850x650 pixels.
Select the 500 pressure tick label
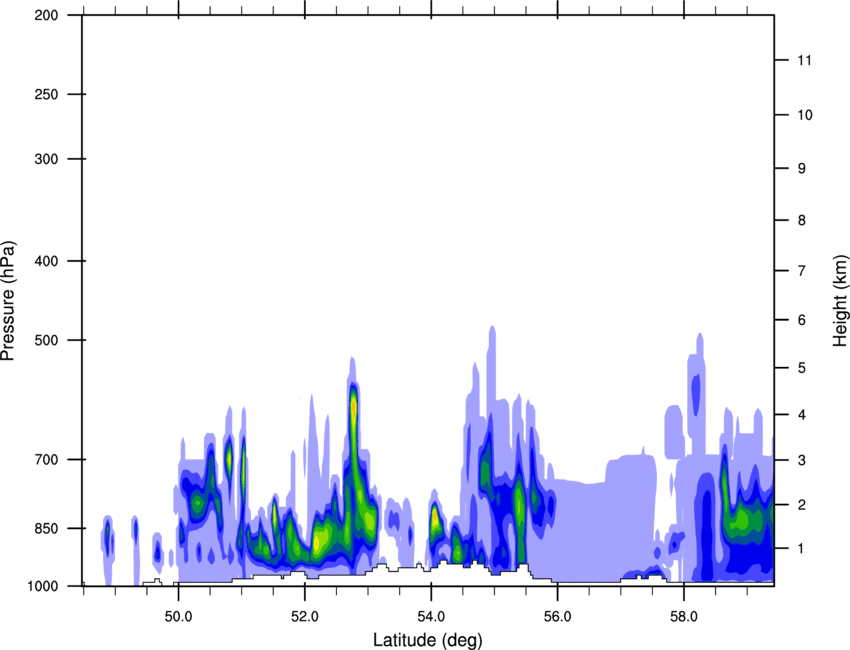46,340
